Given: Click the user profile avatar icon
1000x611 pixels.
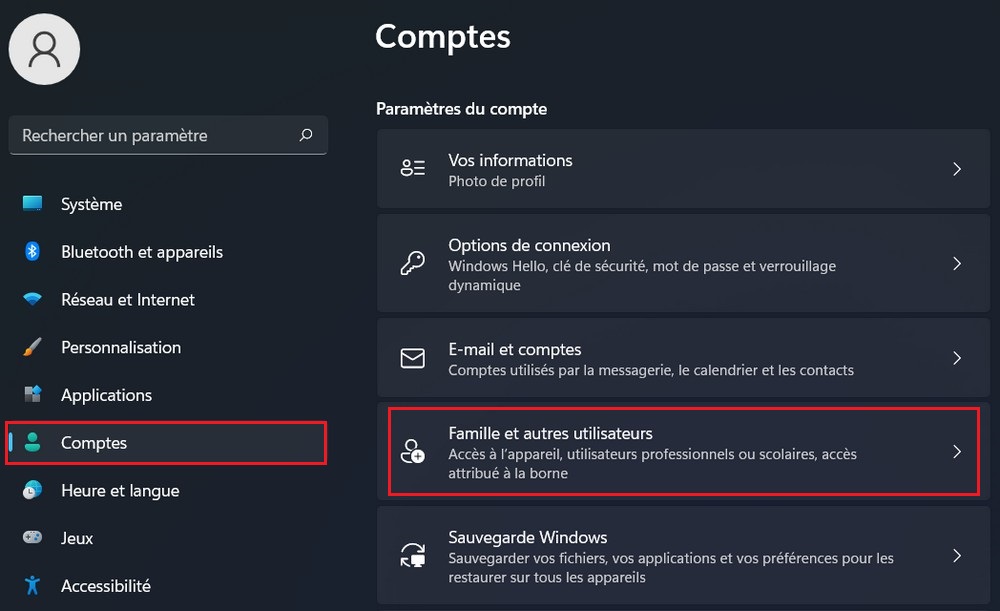Looking at the screenshot, I should point(44,49).
